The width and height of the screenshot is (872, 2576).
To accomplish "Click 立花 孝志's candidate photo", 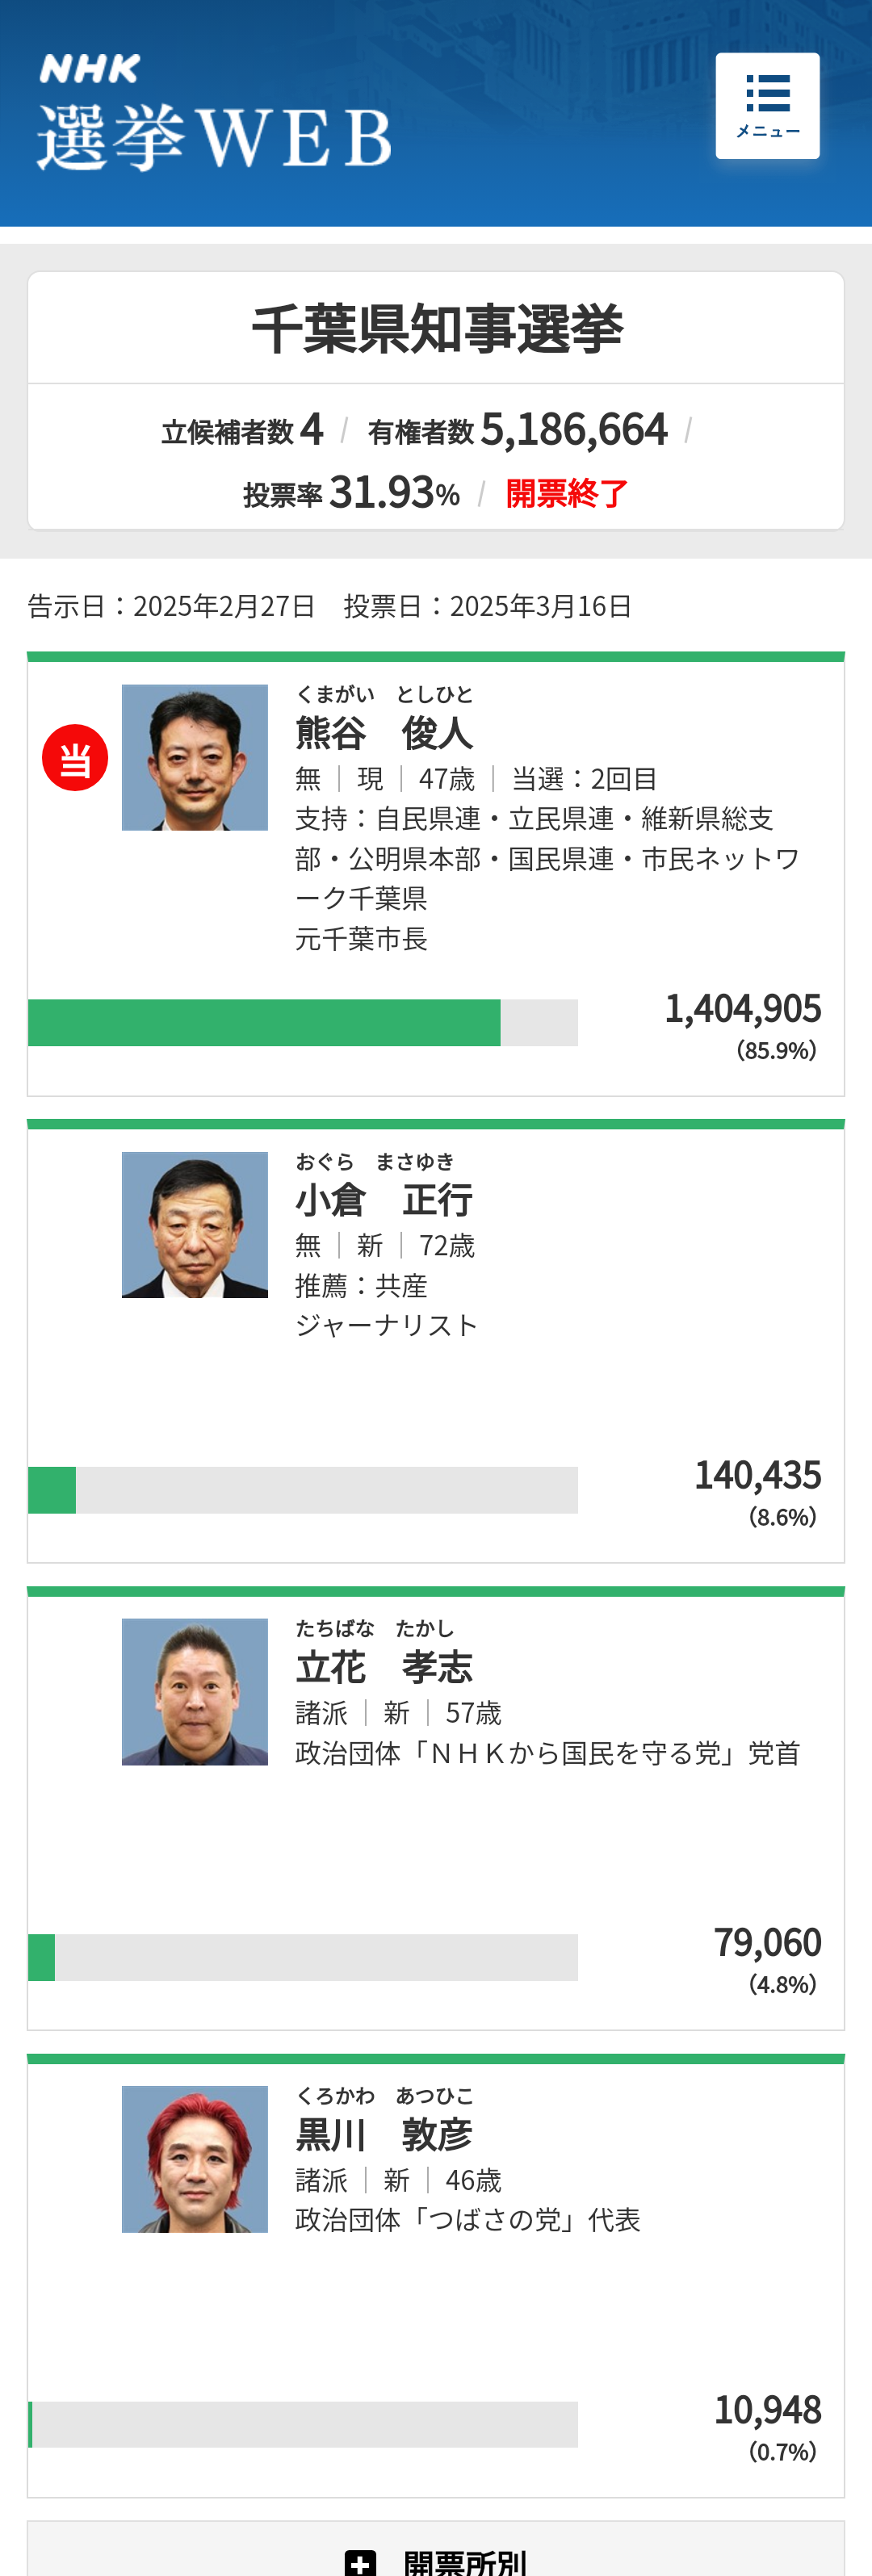I will 195,1692.
